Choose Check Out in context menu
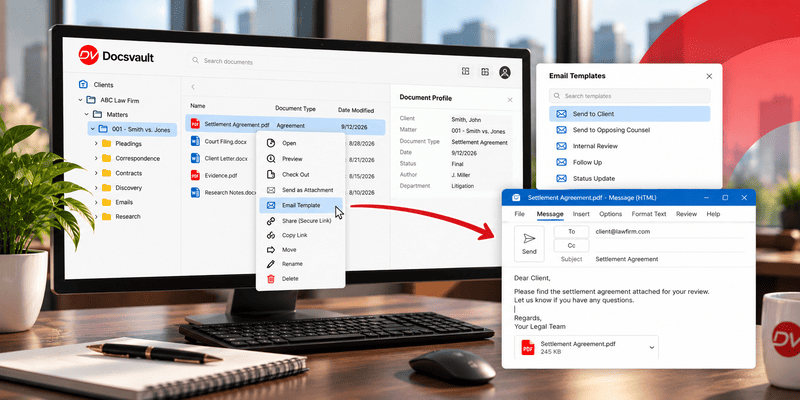Image resolution: width=800 pixels, height=400 pixels. 301,174
